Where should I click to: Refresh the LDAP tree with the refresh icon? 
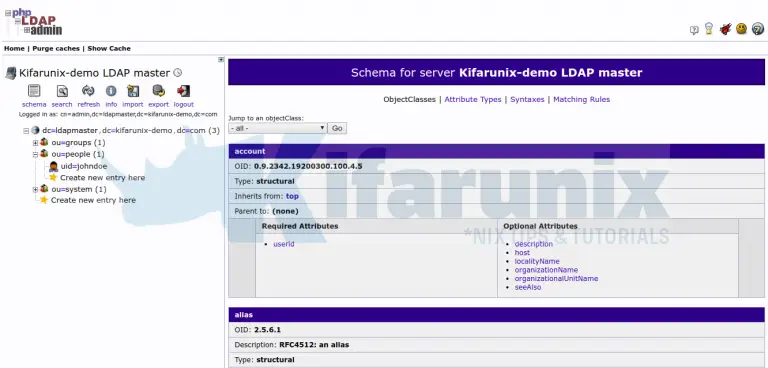click(88, 91)
